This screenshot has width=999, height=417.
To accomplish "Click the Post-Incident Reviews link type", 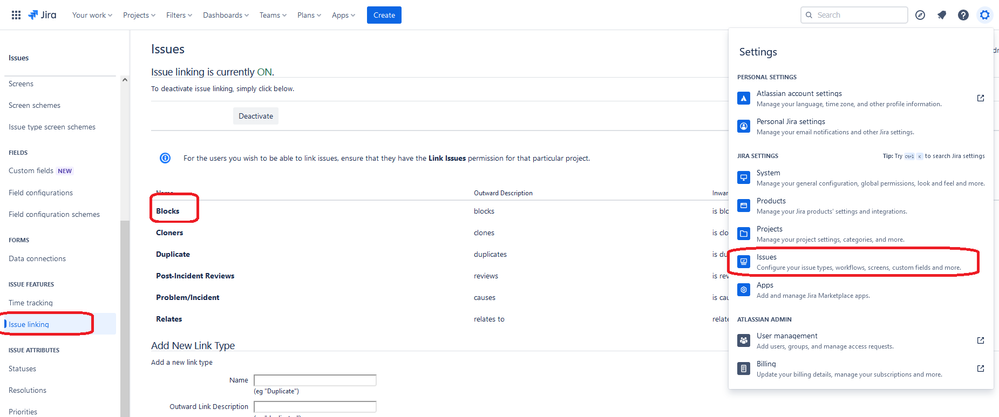I will pyautogui.click(x=196, y=276).
